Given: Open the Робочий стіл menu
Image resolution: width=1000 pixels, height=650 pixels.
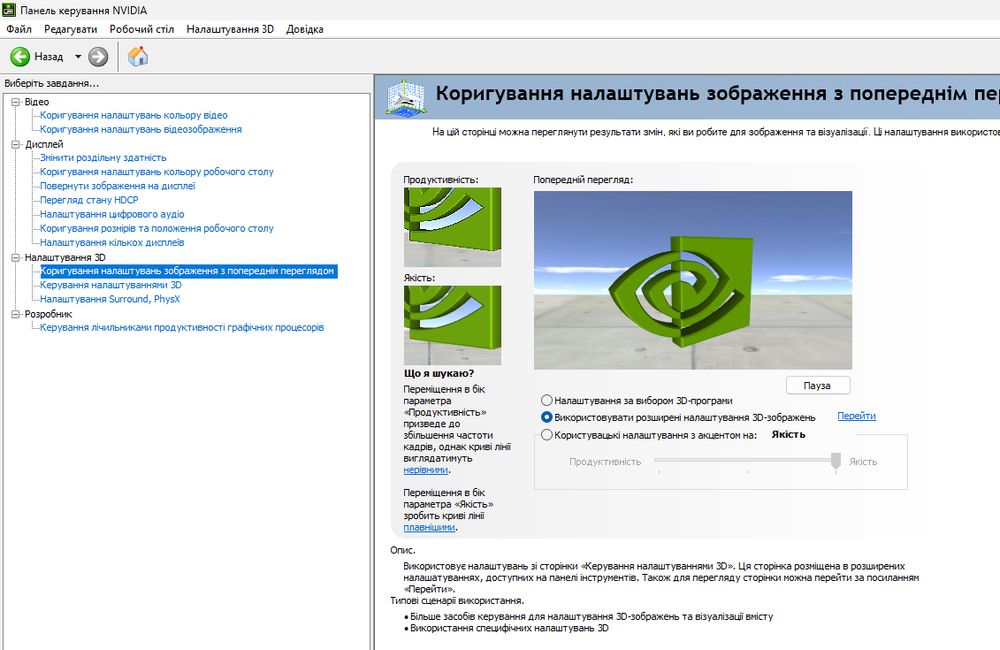Looking at the screenshot, I should (x=142, y=29).
